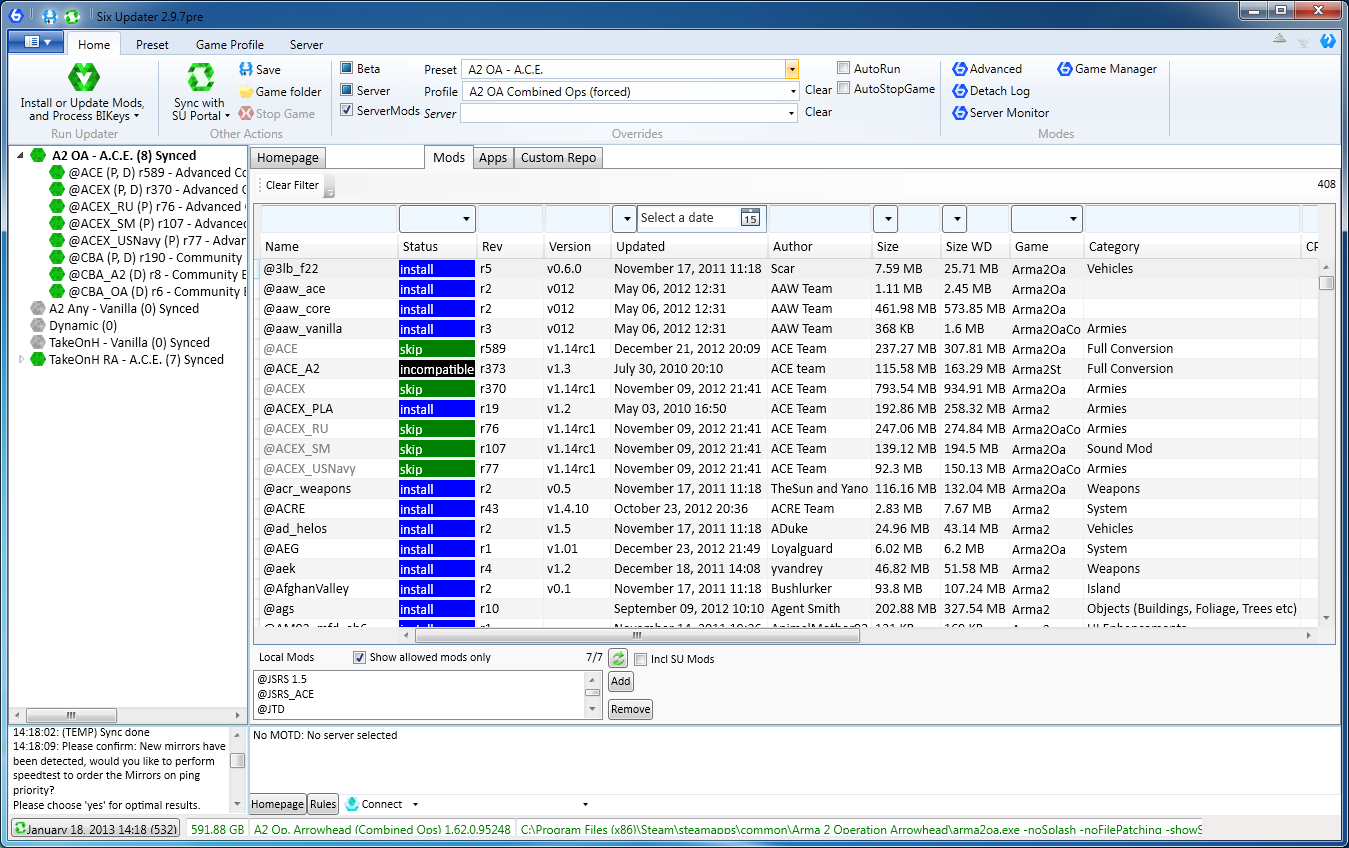Screen dimensions: 1349x848
Task: Open the Server Monitor mode
Action: 960,113
